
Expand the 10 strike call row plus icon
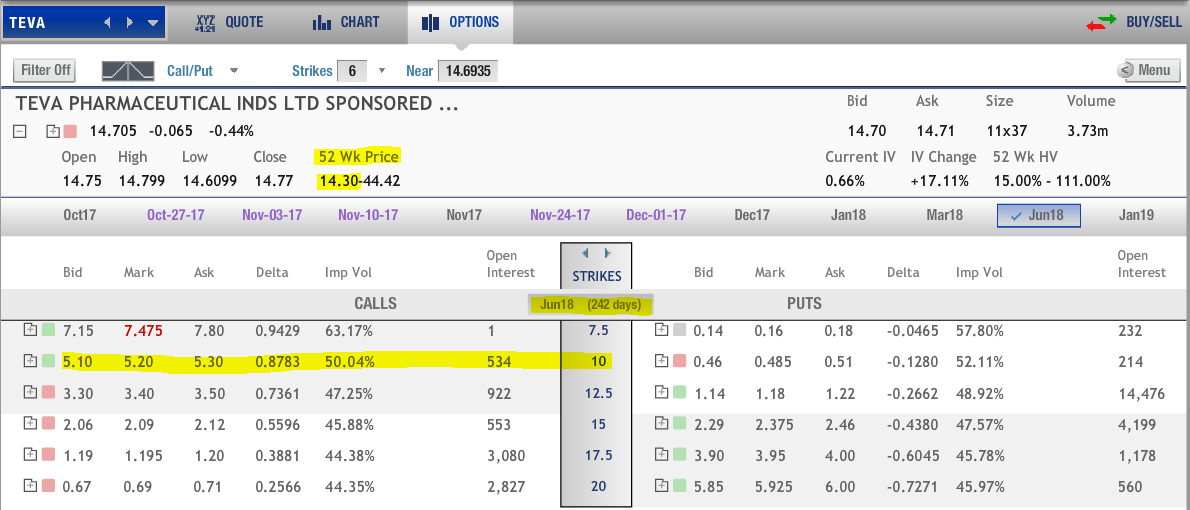point(30,360)
